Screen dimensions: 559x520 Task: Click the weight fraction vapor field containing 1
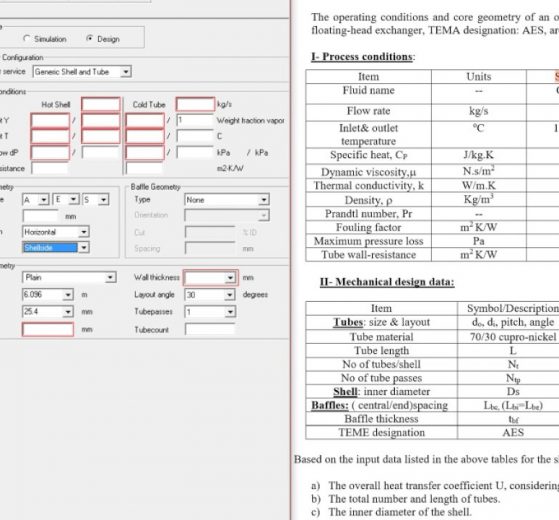click(x=195, y=120)
